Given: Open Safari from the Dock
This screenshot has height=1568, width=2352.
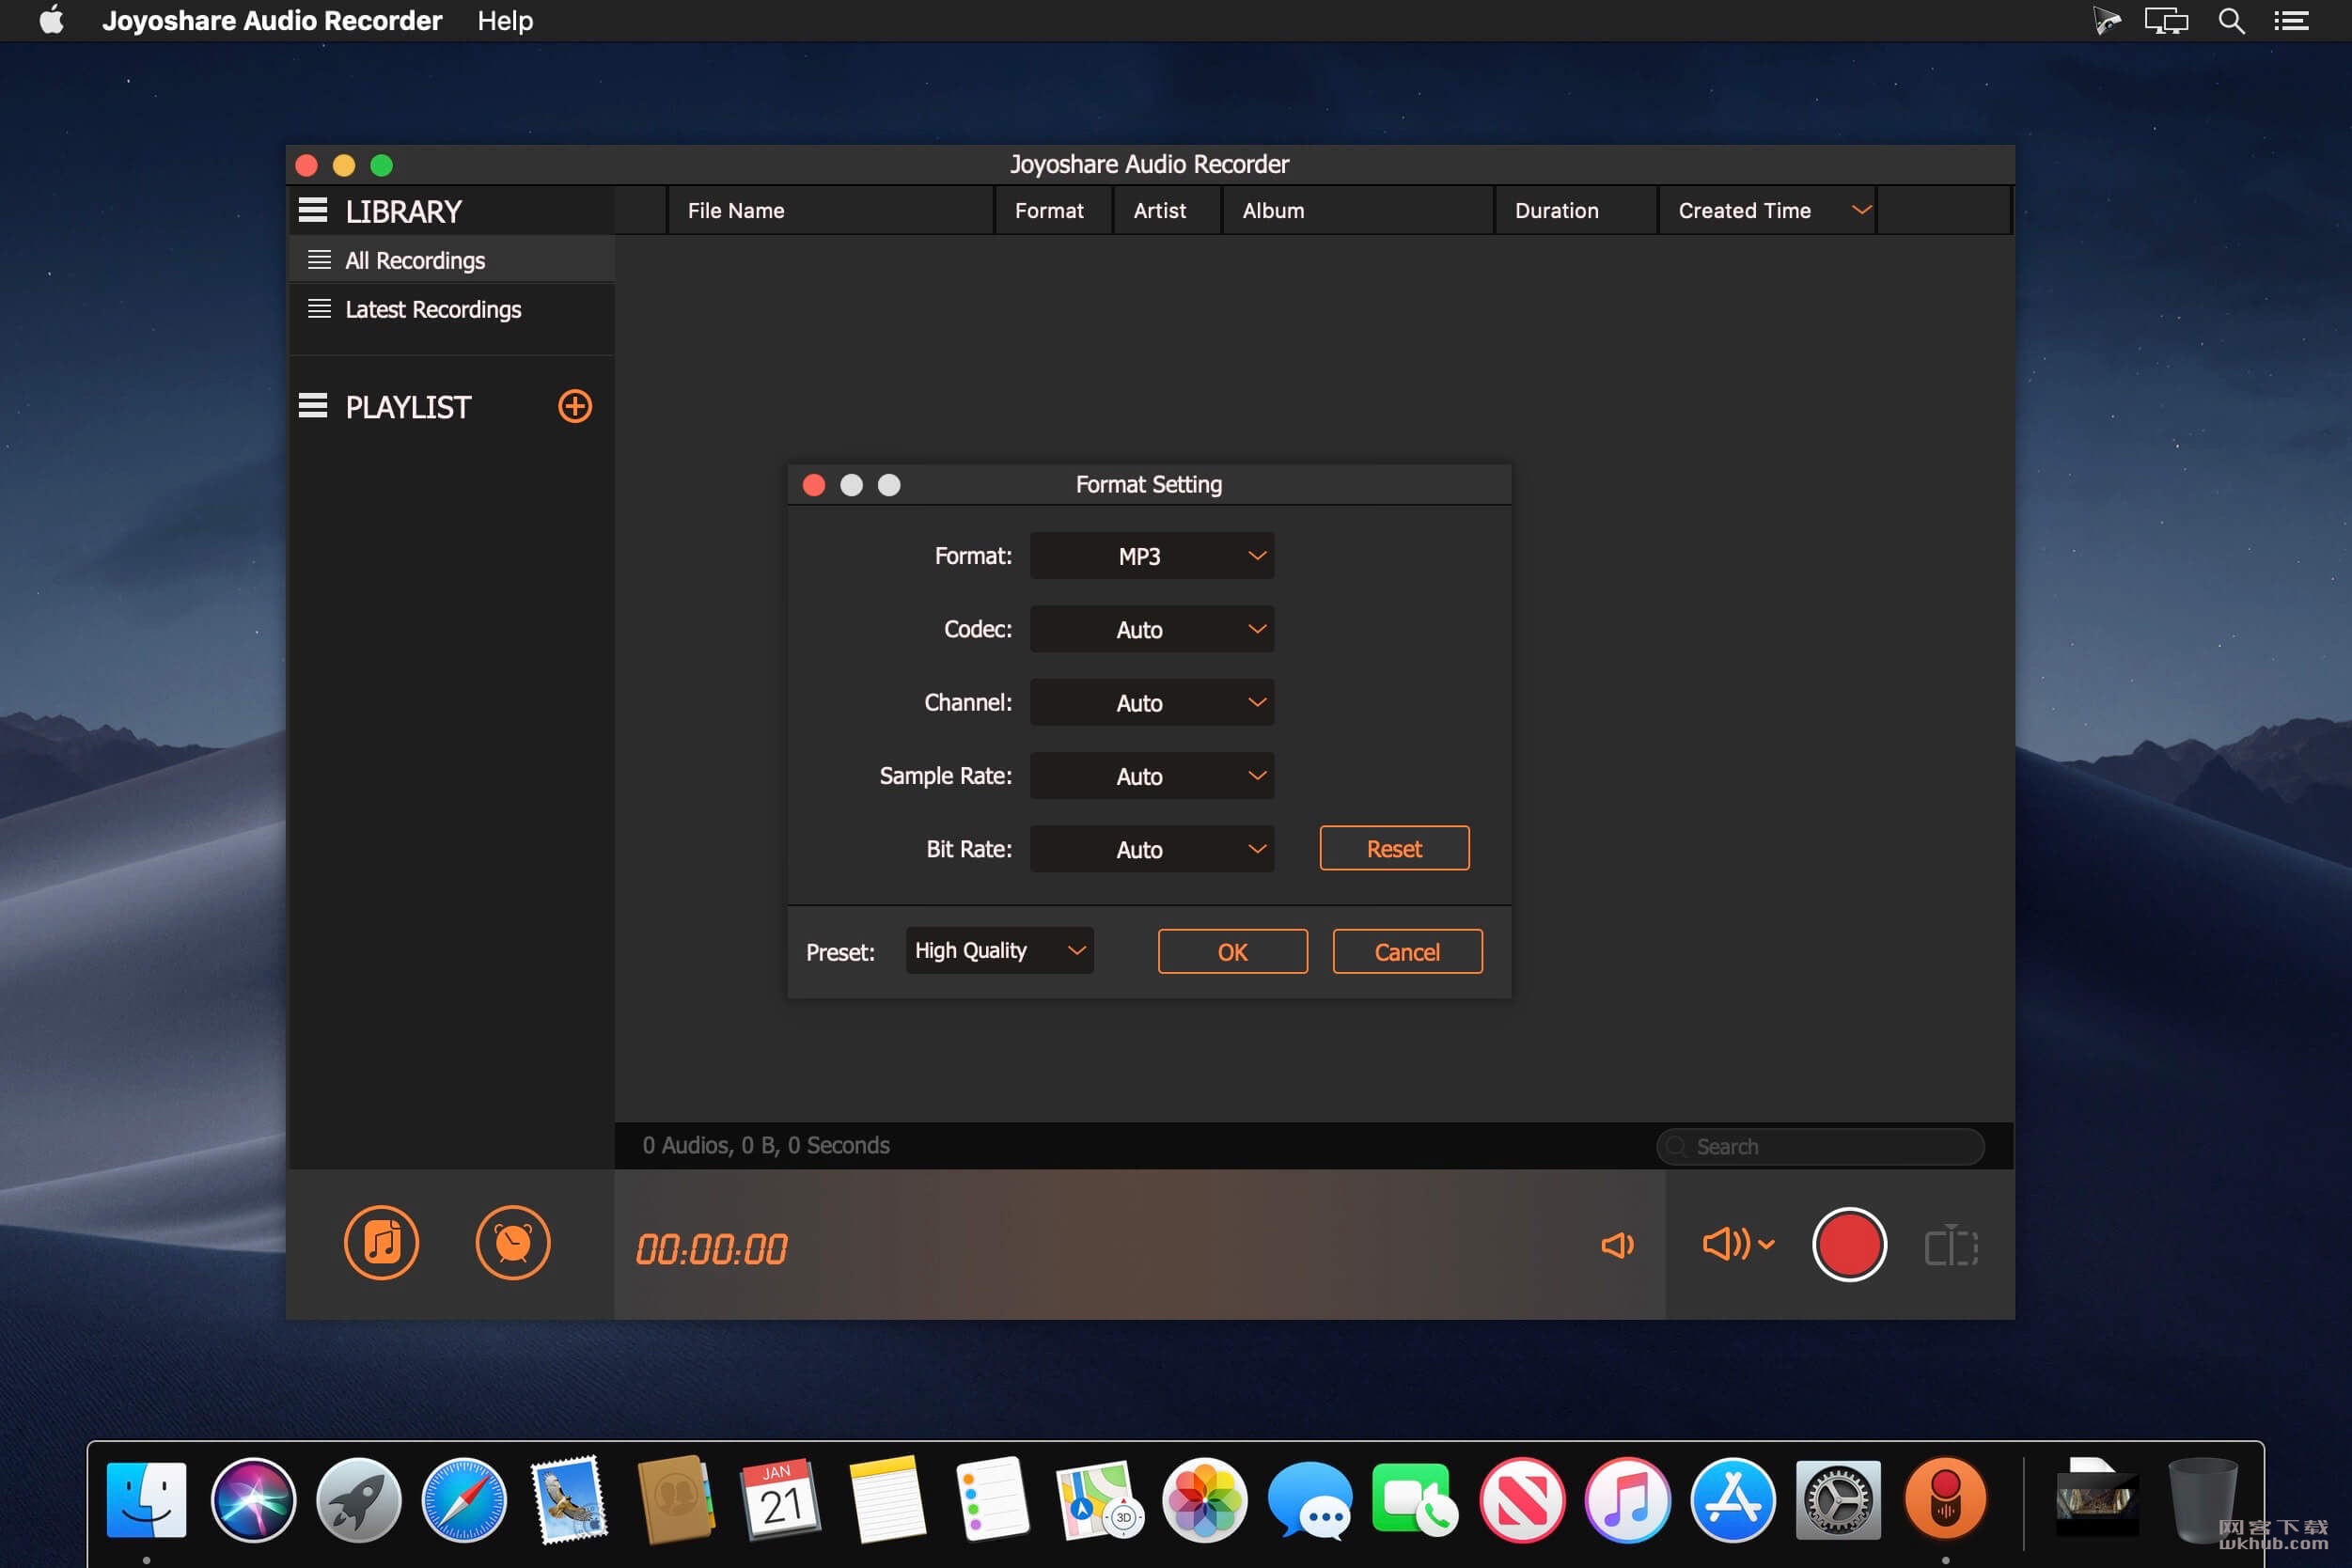Looking at the screenshot, I should click(464, 1499).
